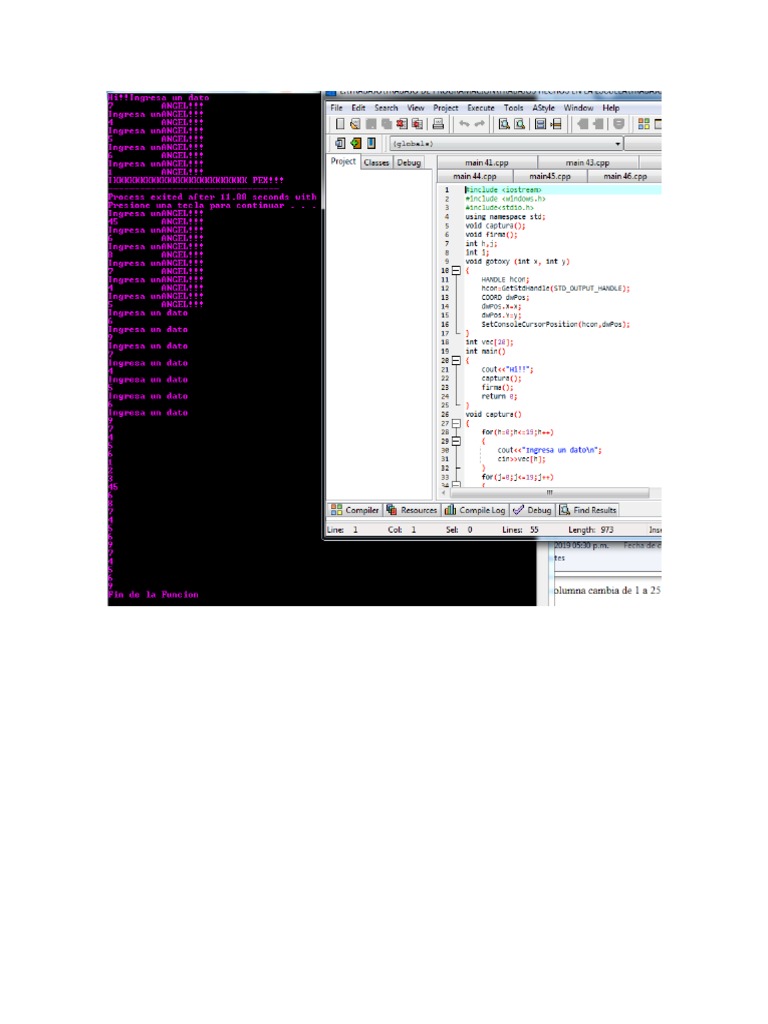The height and width of the screenshot is (1024, 768).
Task: Open the main 41.cpp editor tab
Action: 487,163
